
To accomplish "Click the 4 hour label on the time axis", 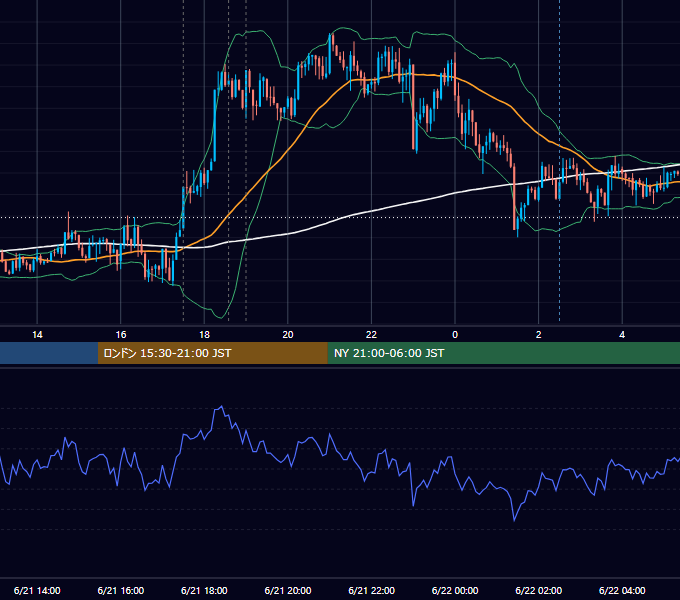I will point(622,335).
